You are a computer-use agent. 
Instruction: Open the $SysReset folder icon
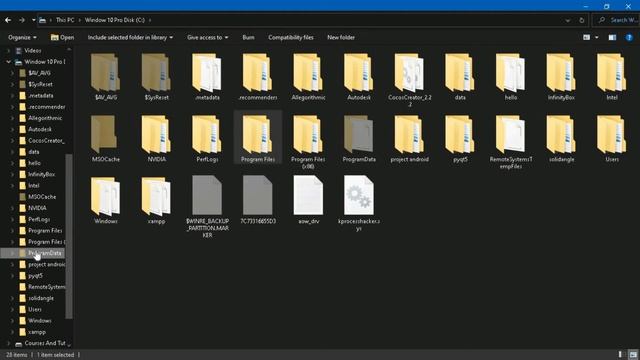pos(156,73)
